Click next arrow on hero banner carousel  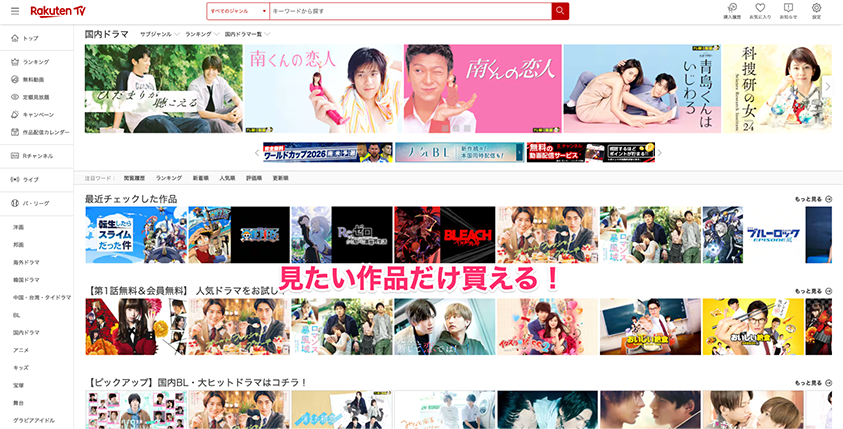tap(828, 87)
